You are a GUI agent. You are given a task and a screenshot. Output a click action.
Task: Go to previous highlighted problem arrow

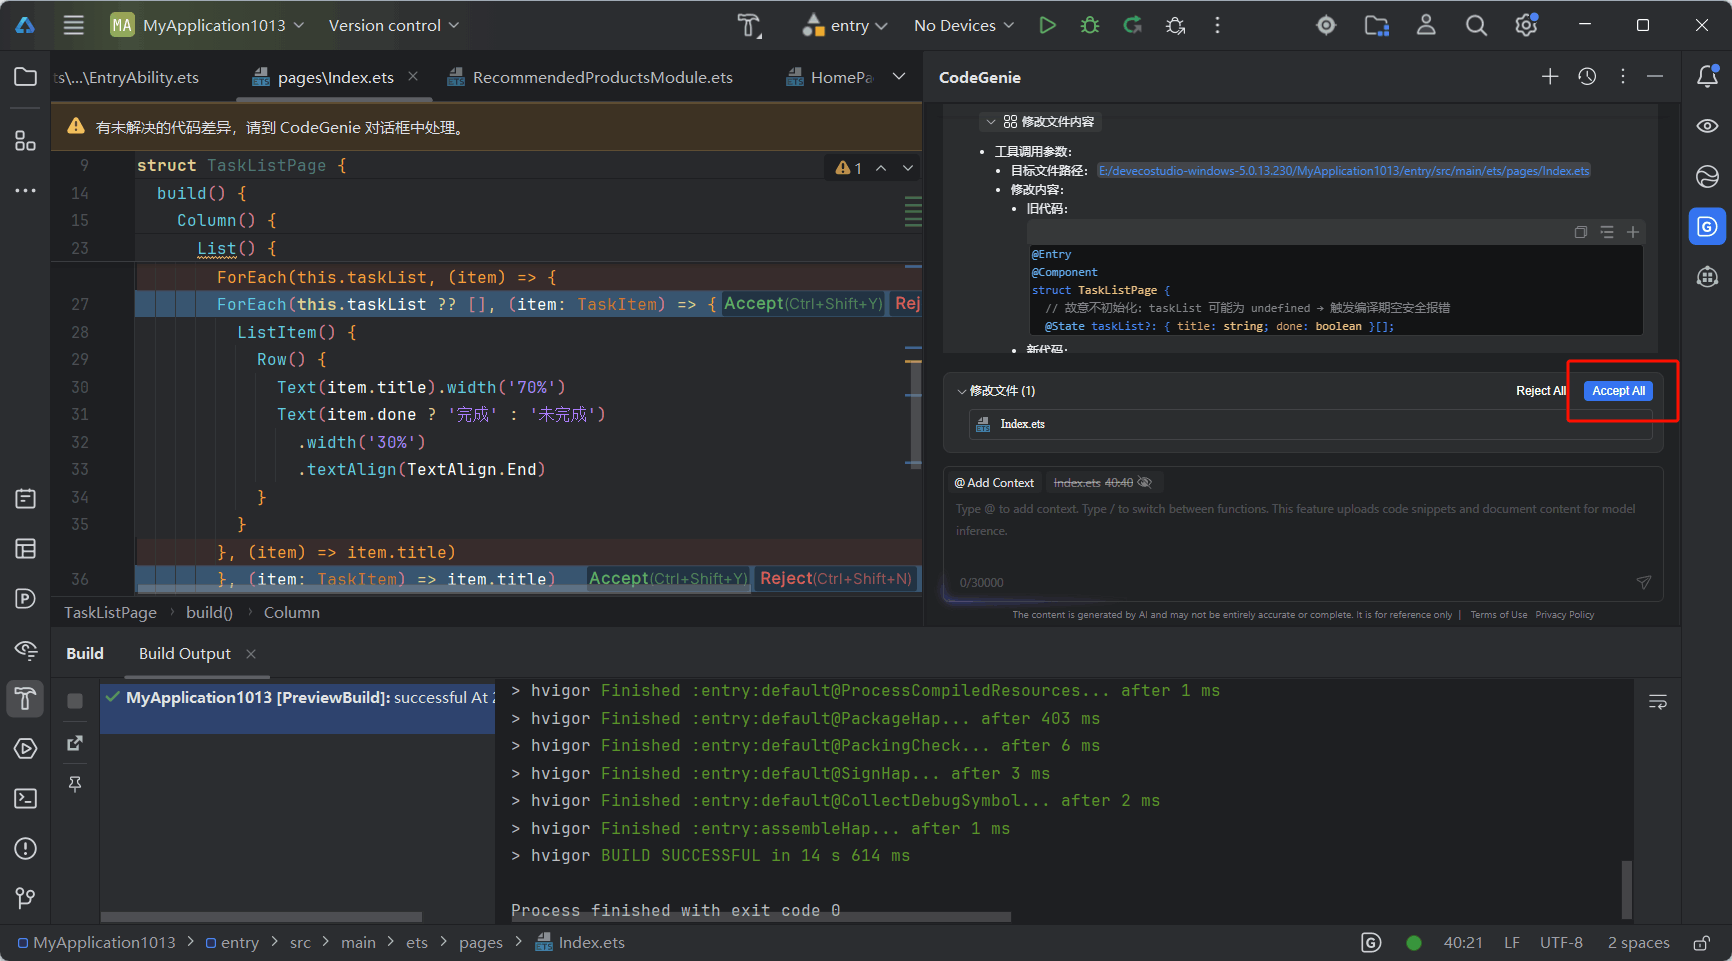click(881, 168)
